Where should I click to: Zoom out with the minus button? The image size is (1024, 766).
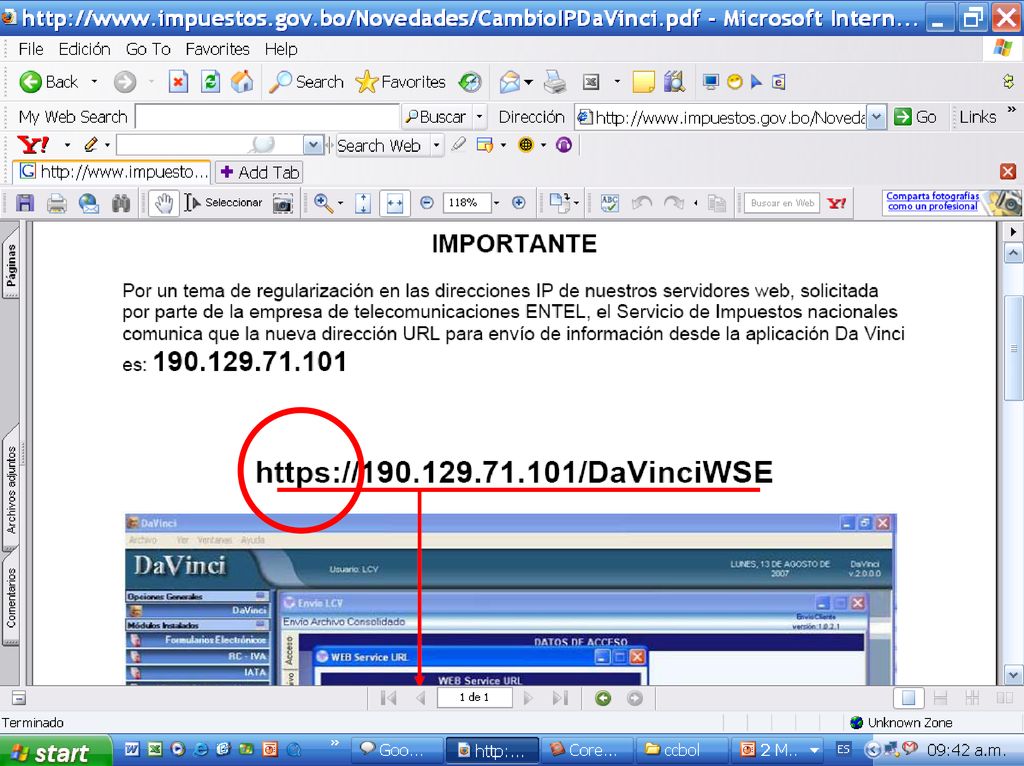click(426, 203)
